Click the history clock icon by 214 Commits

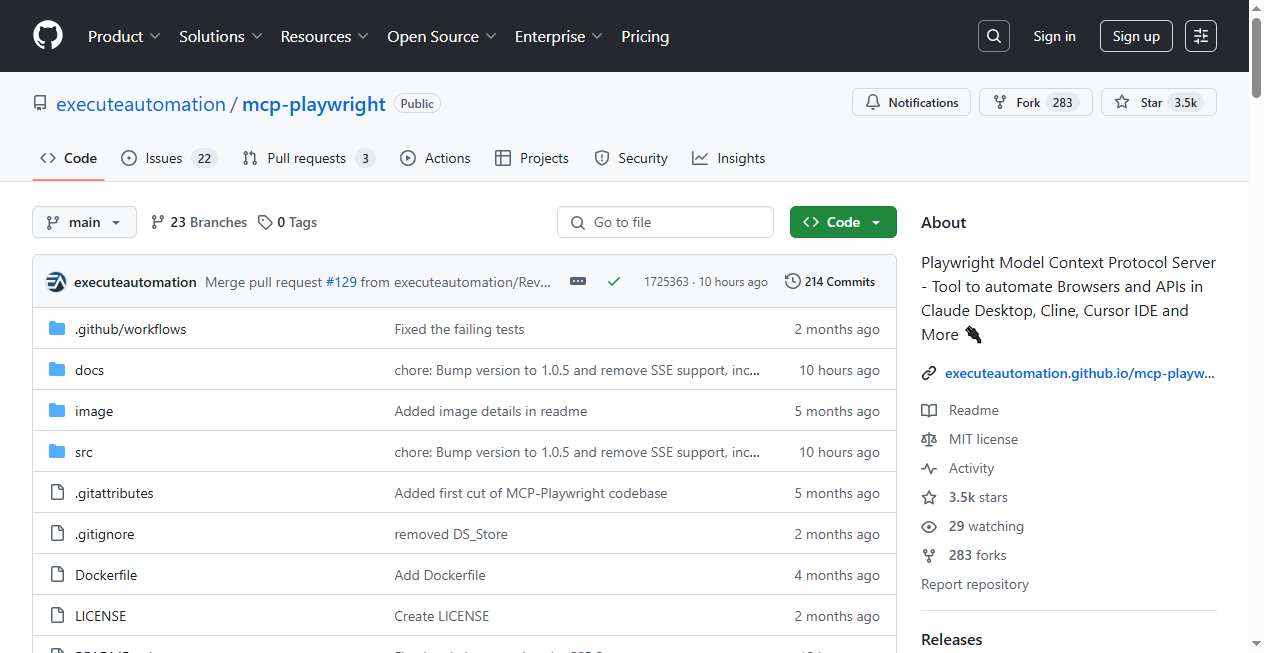793,282
